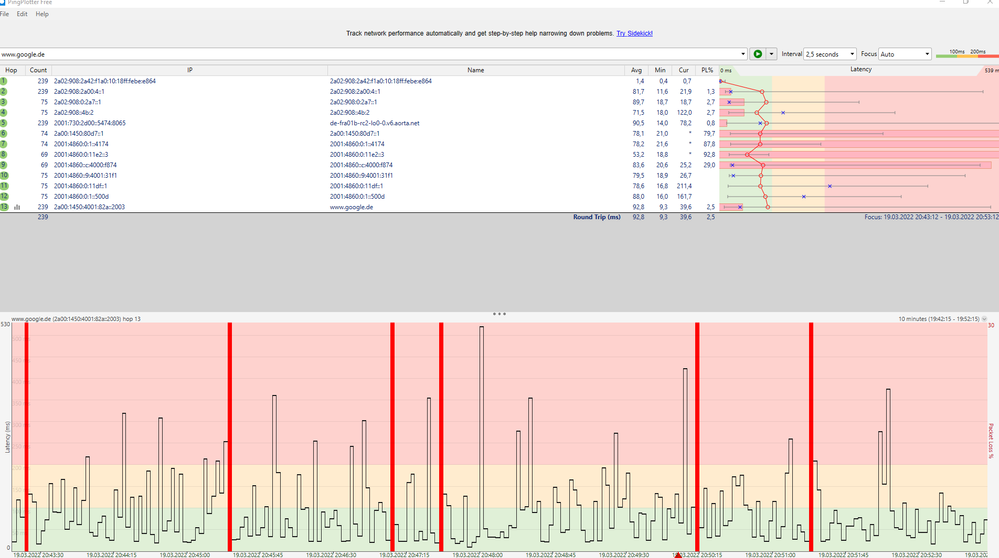The width and height of the screenshot is (999, 558).
Task: Select IP 2001:4860::9:4001:31f1 cell
Action: (x=85, y=175)
